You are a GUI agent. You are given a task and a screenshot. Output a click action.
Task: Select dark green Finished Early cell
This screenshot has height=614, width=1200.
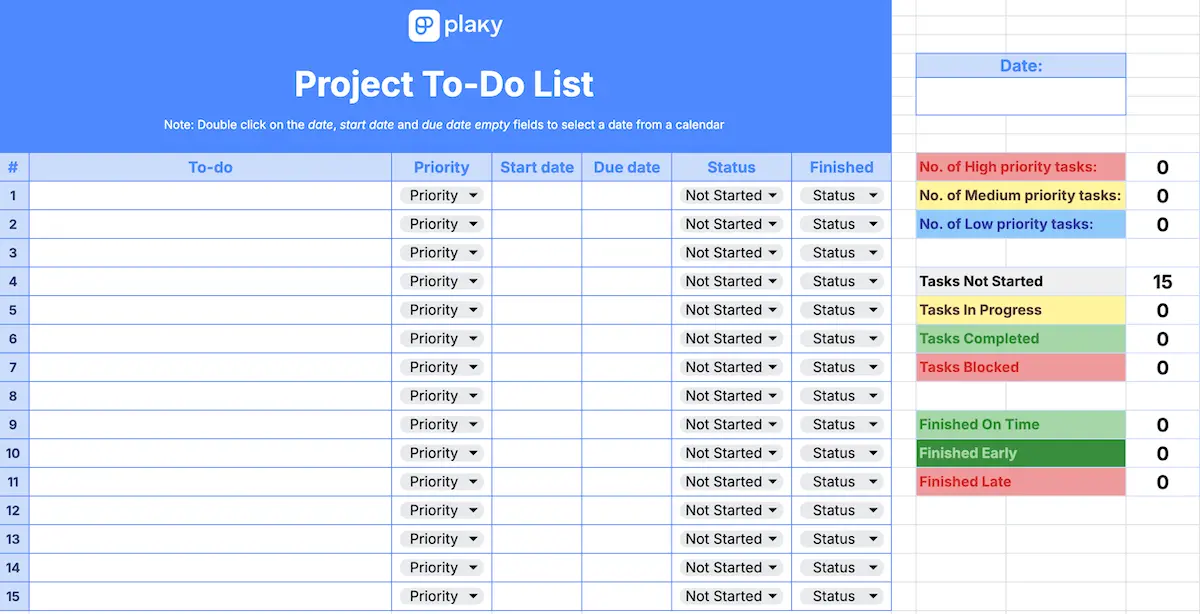tap(1020, 453)
